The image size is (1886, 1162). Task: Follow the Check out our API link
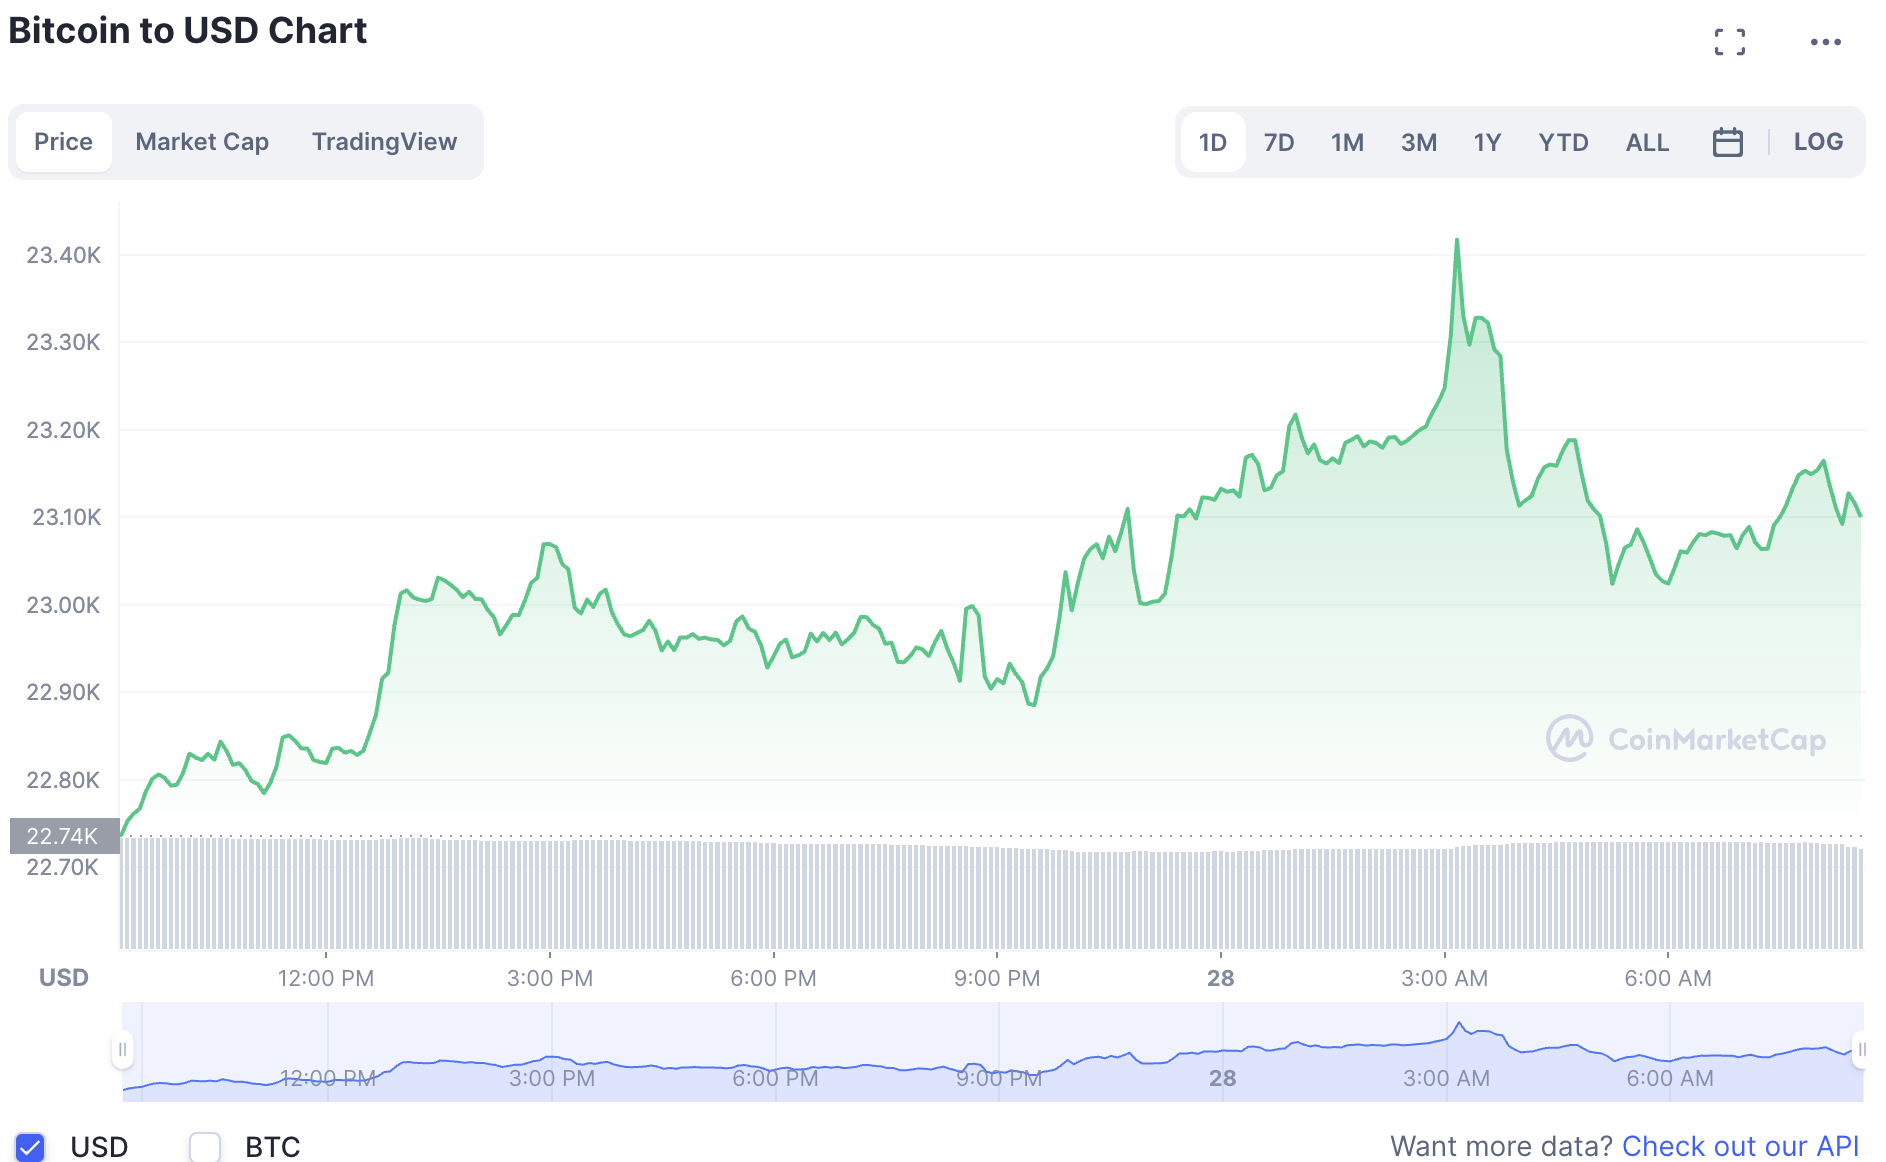point(1740,1146)
